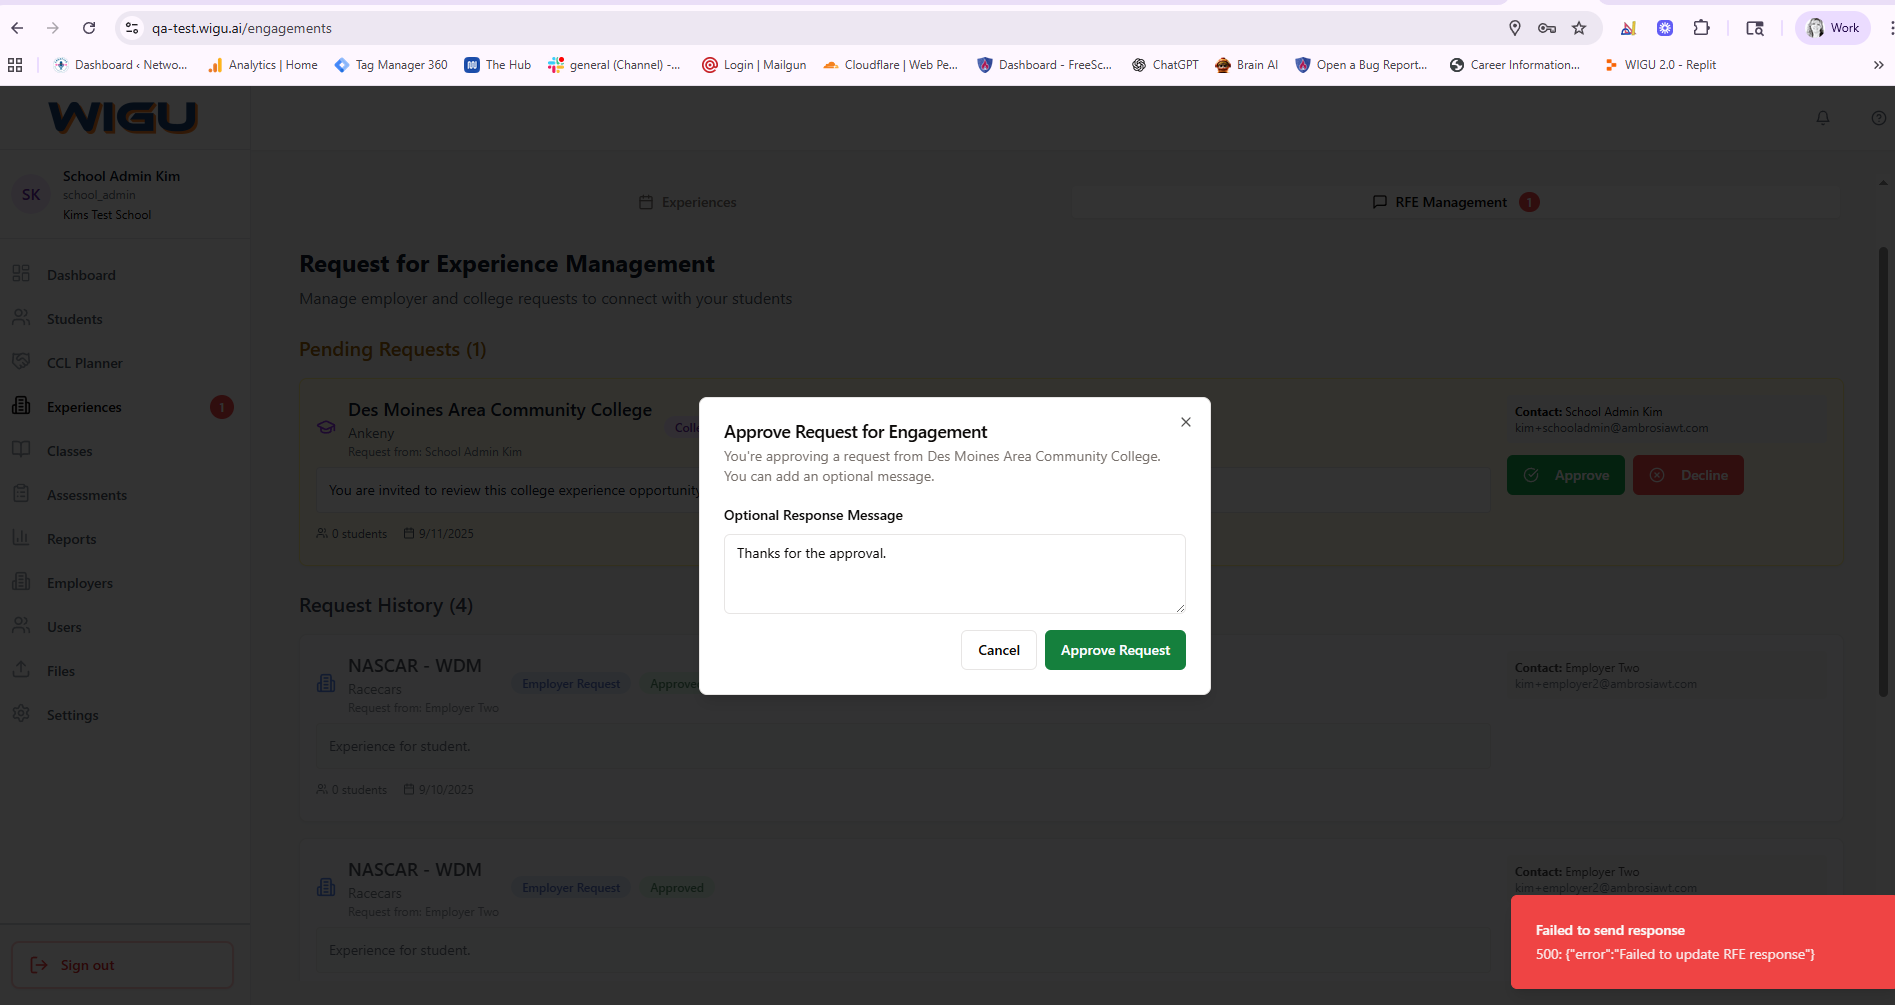
Task: Reload the page with browser refresh icon
Action: (89, 28)
